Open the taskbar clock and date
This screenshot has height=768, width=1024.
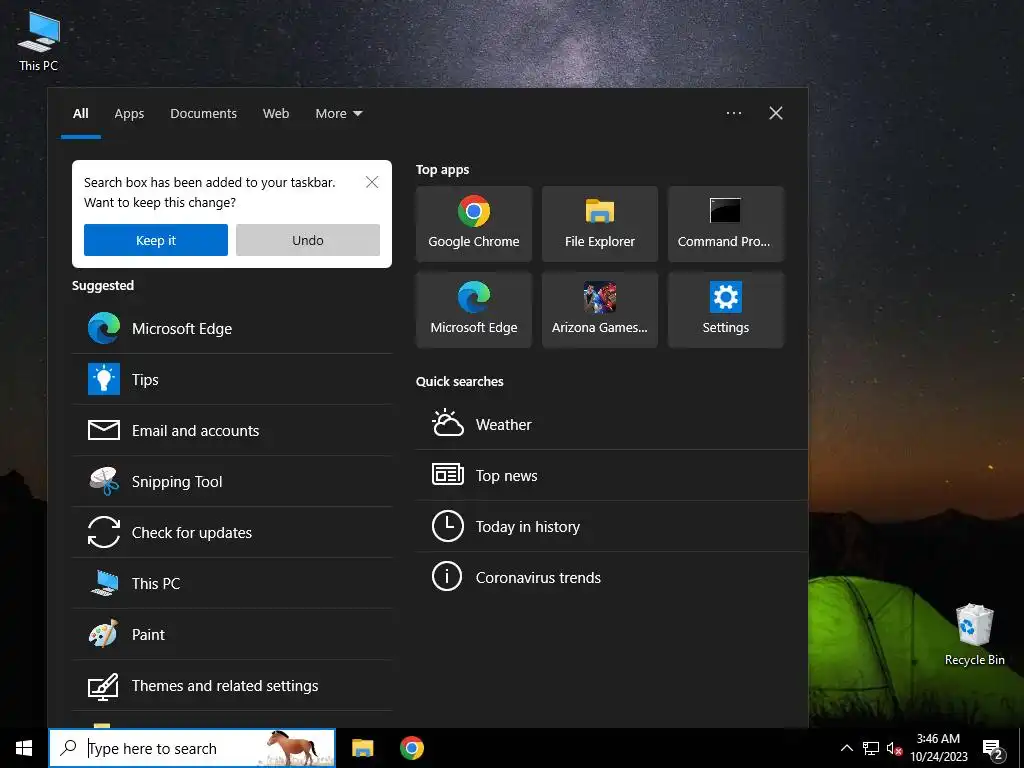click(938, 748)
